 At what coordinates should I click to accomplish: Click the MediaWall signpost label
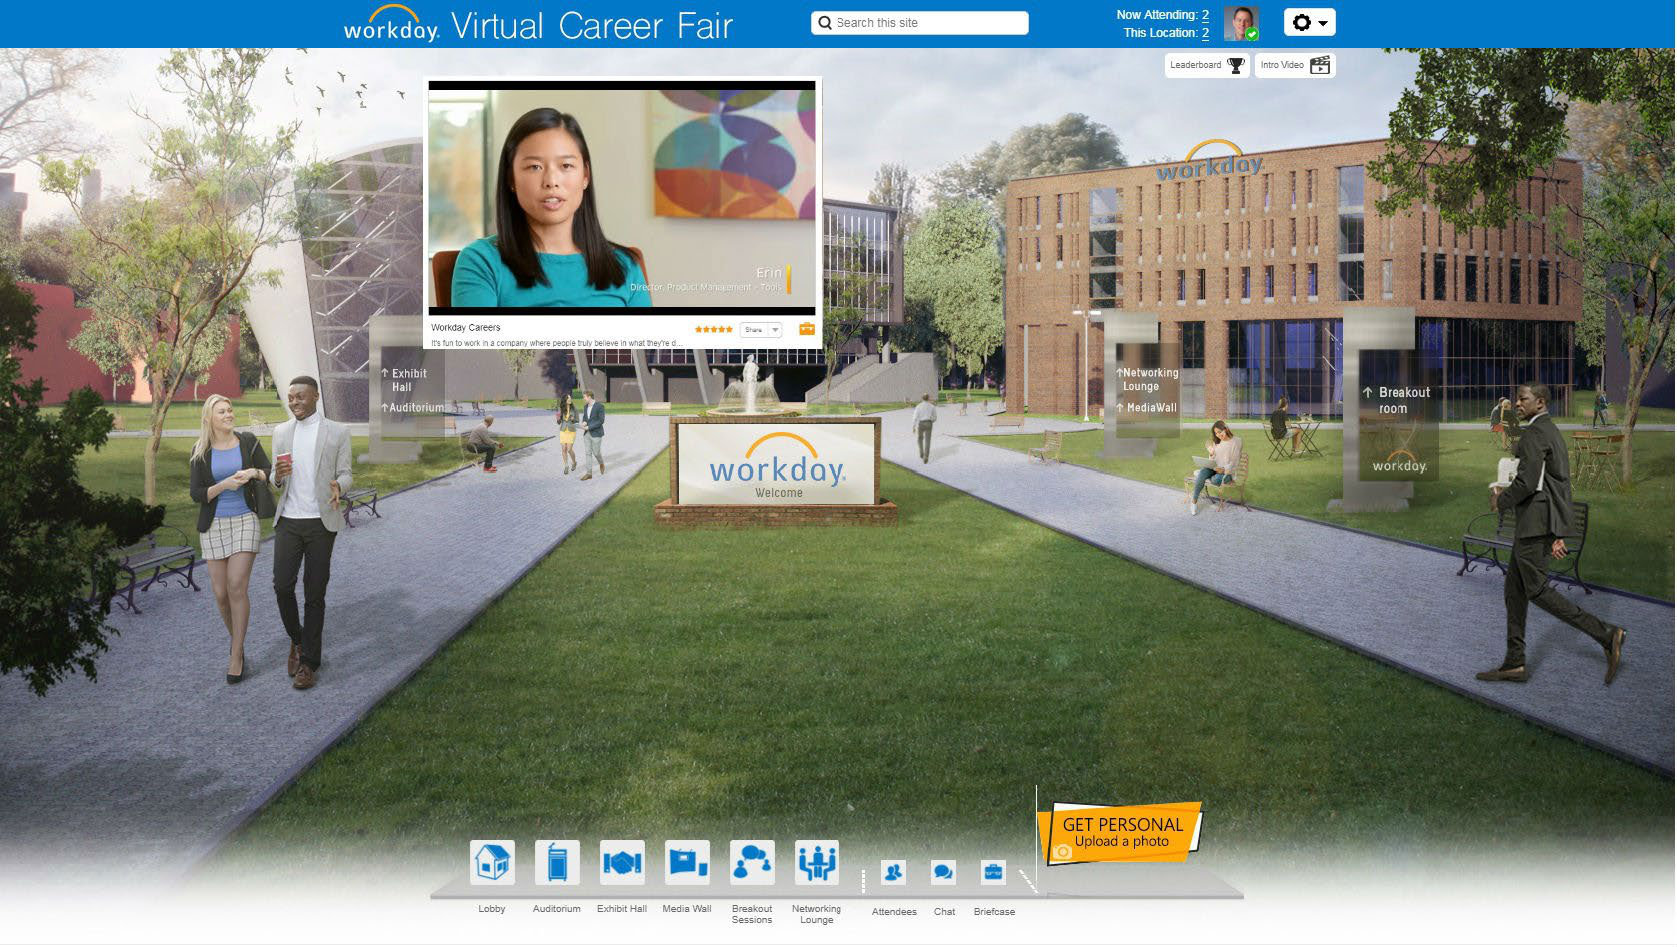click(1147, 408)
